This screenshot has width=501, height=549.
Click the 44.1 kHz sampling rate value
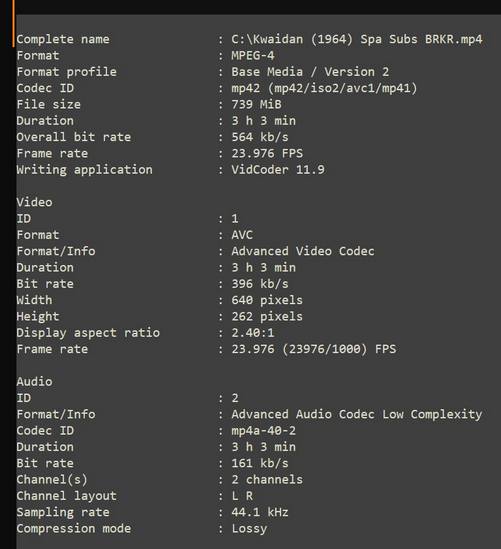tap(260, 512)
